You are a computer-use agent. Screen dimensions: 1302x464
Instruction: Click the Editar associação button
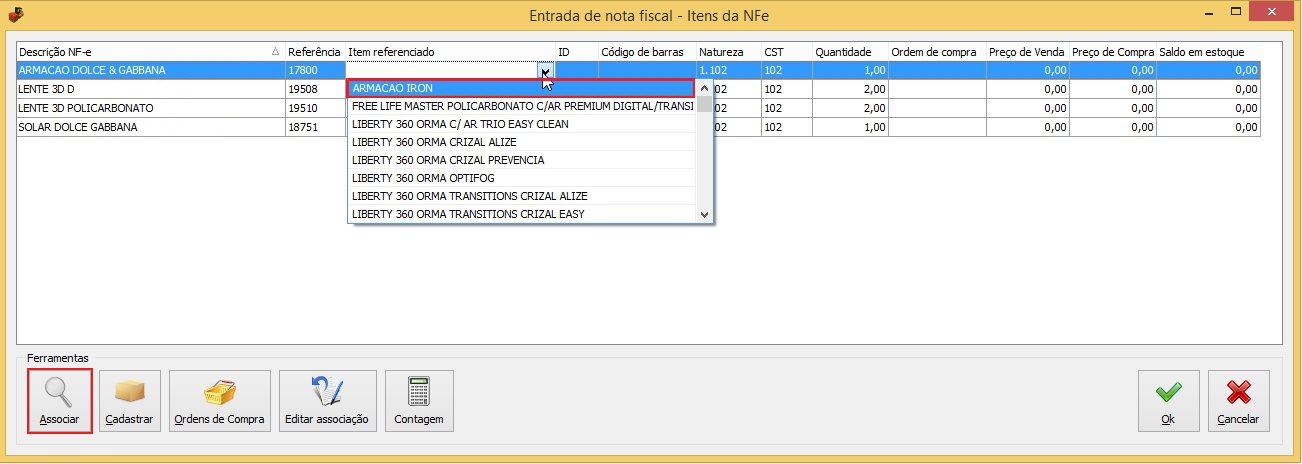click(x=327, y=401)
